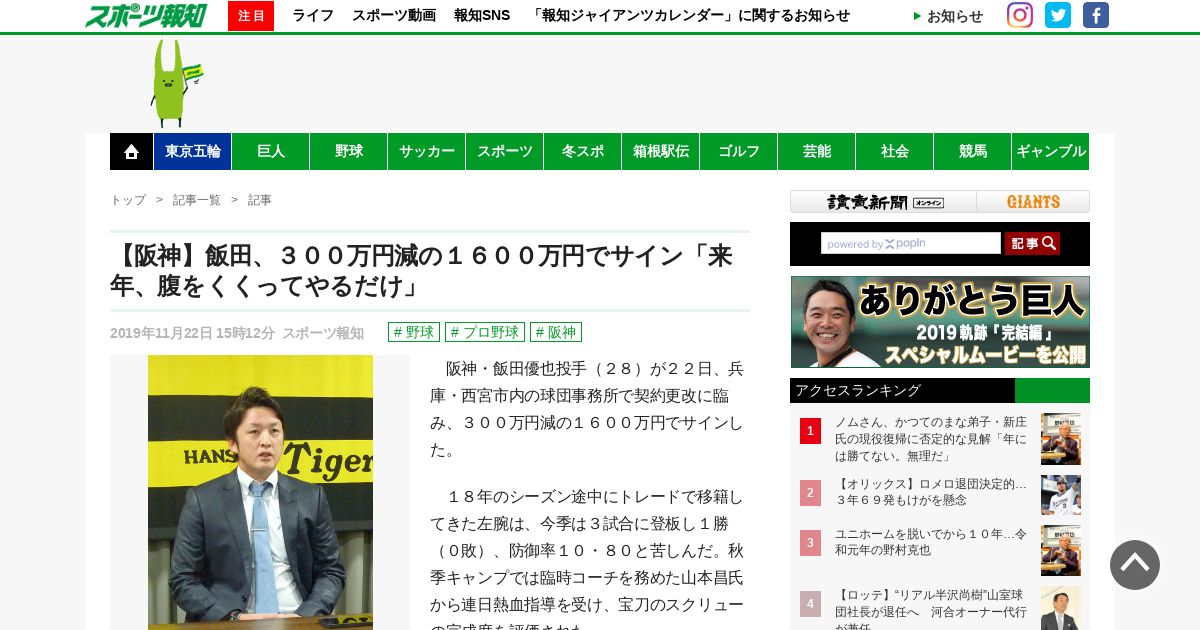Select the 冬スポ navigation tab

[x=583, y=151]
